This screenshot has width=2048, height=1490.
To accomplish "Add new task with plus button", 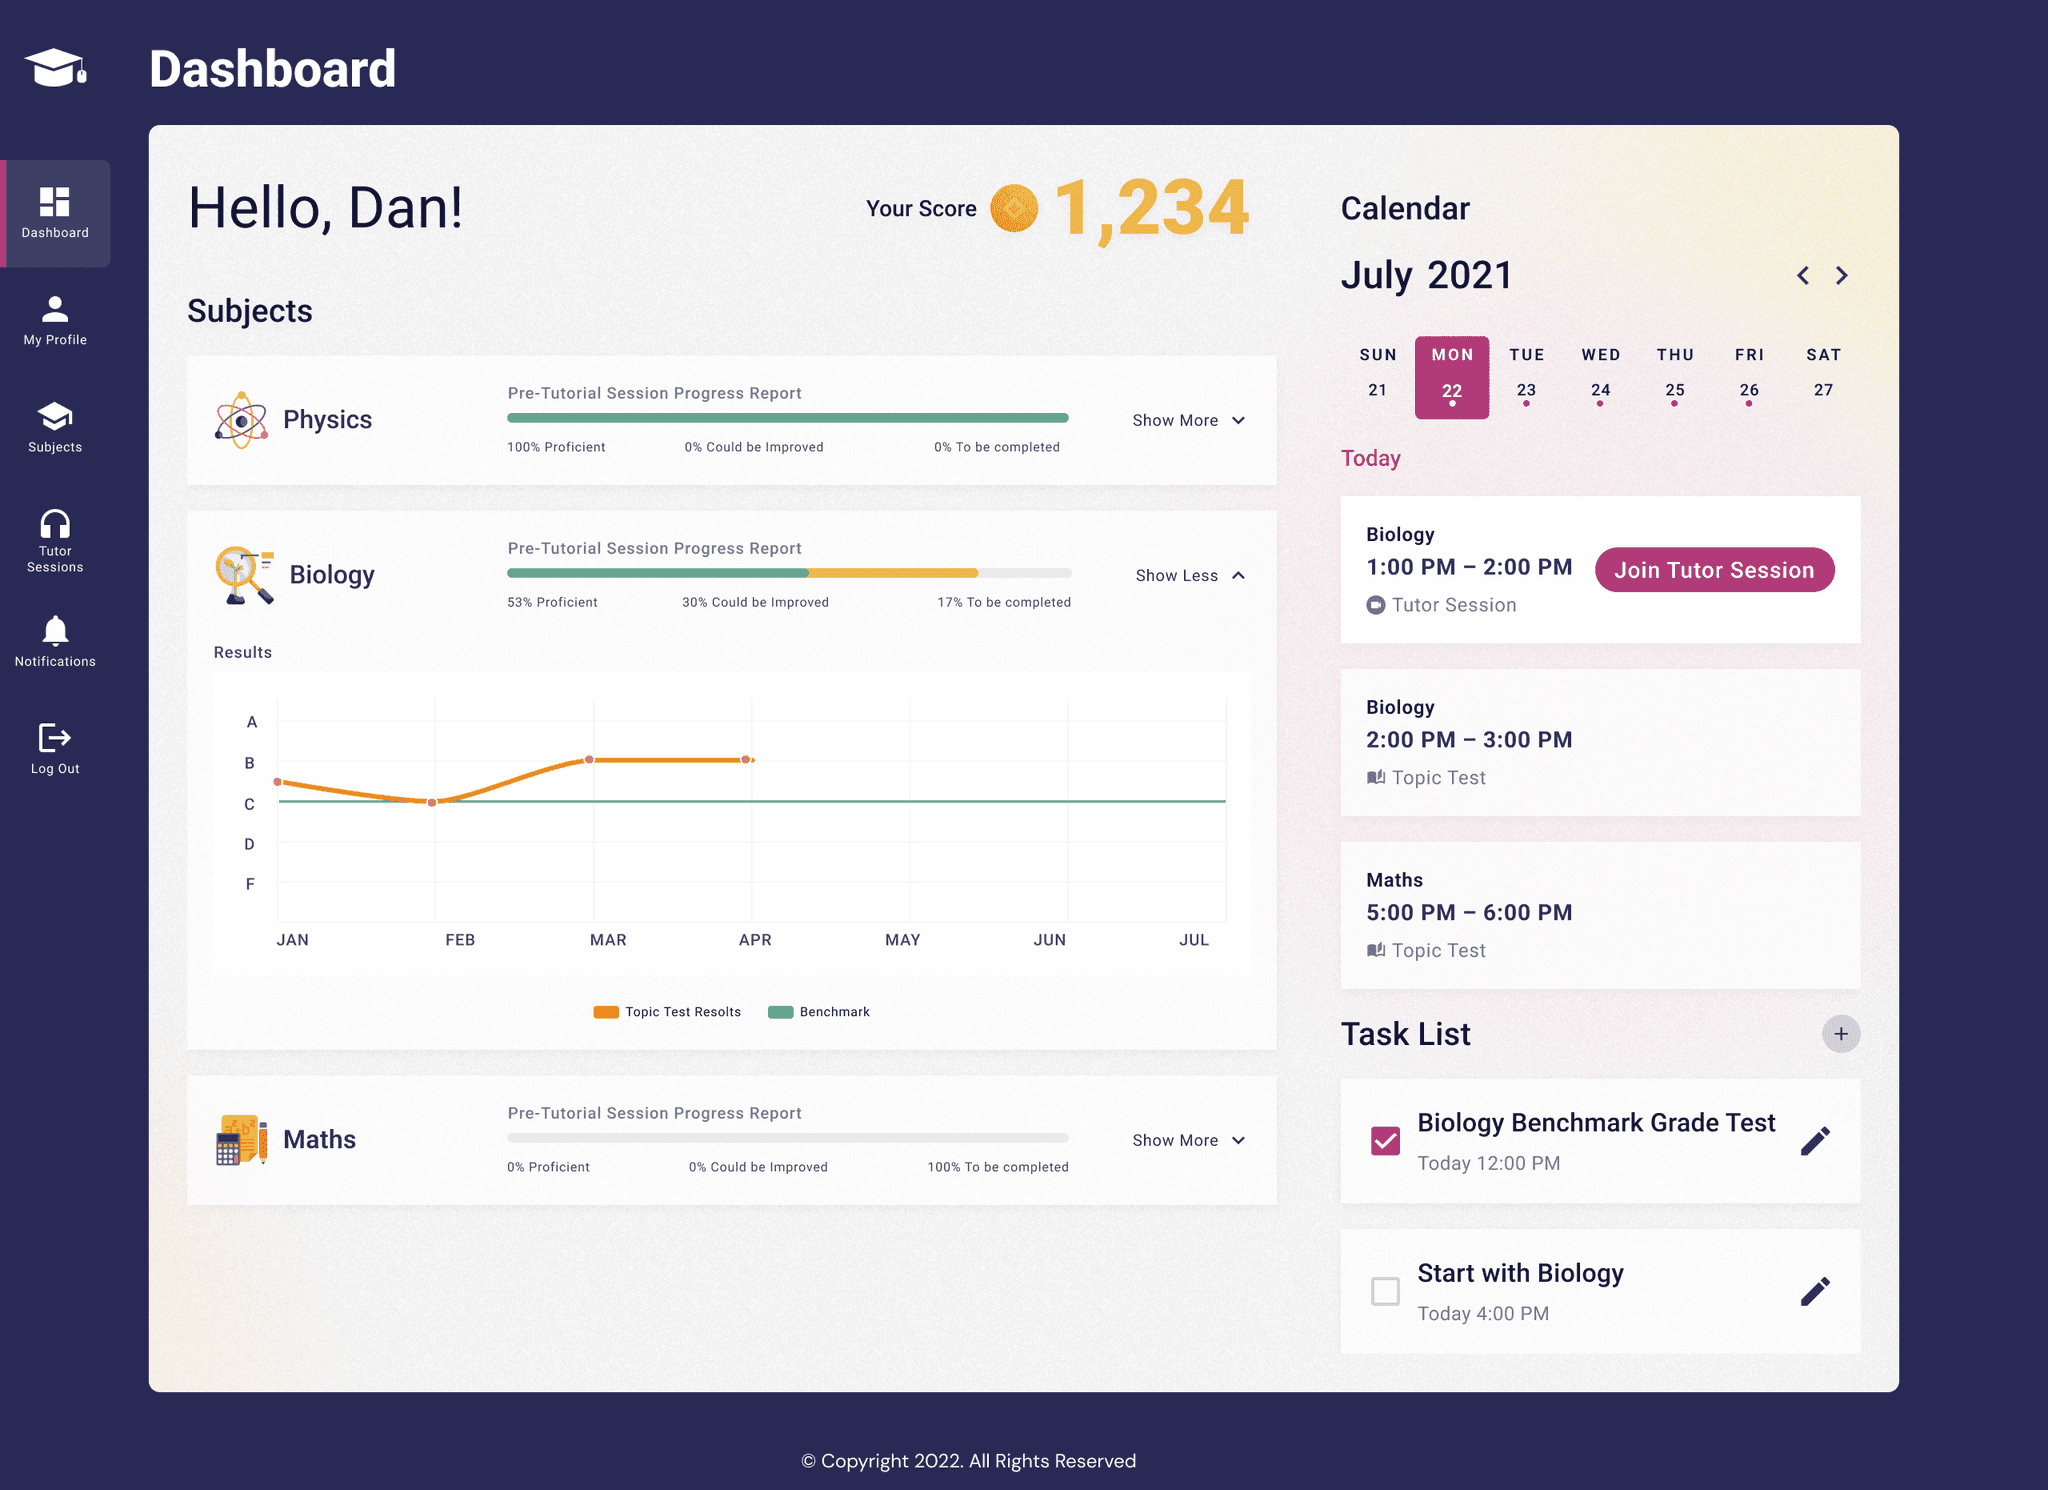I will (1840, 1034).
